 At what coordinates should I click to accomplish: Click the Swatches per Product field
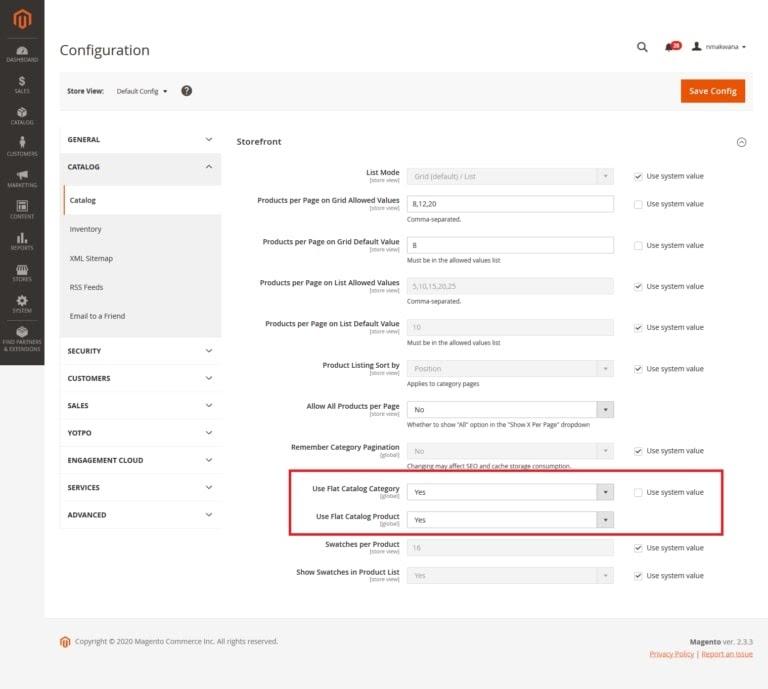point(510,548)
